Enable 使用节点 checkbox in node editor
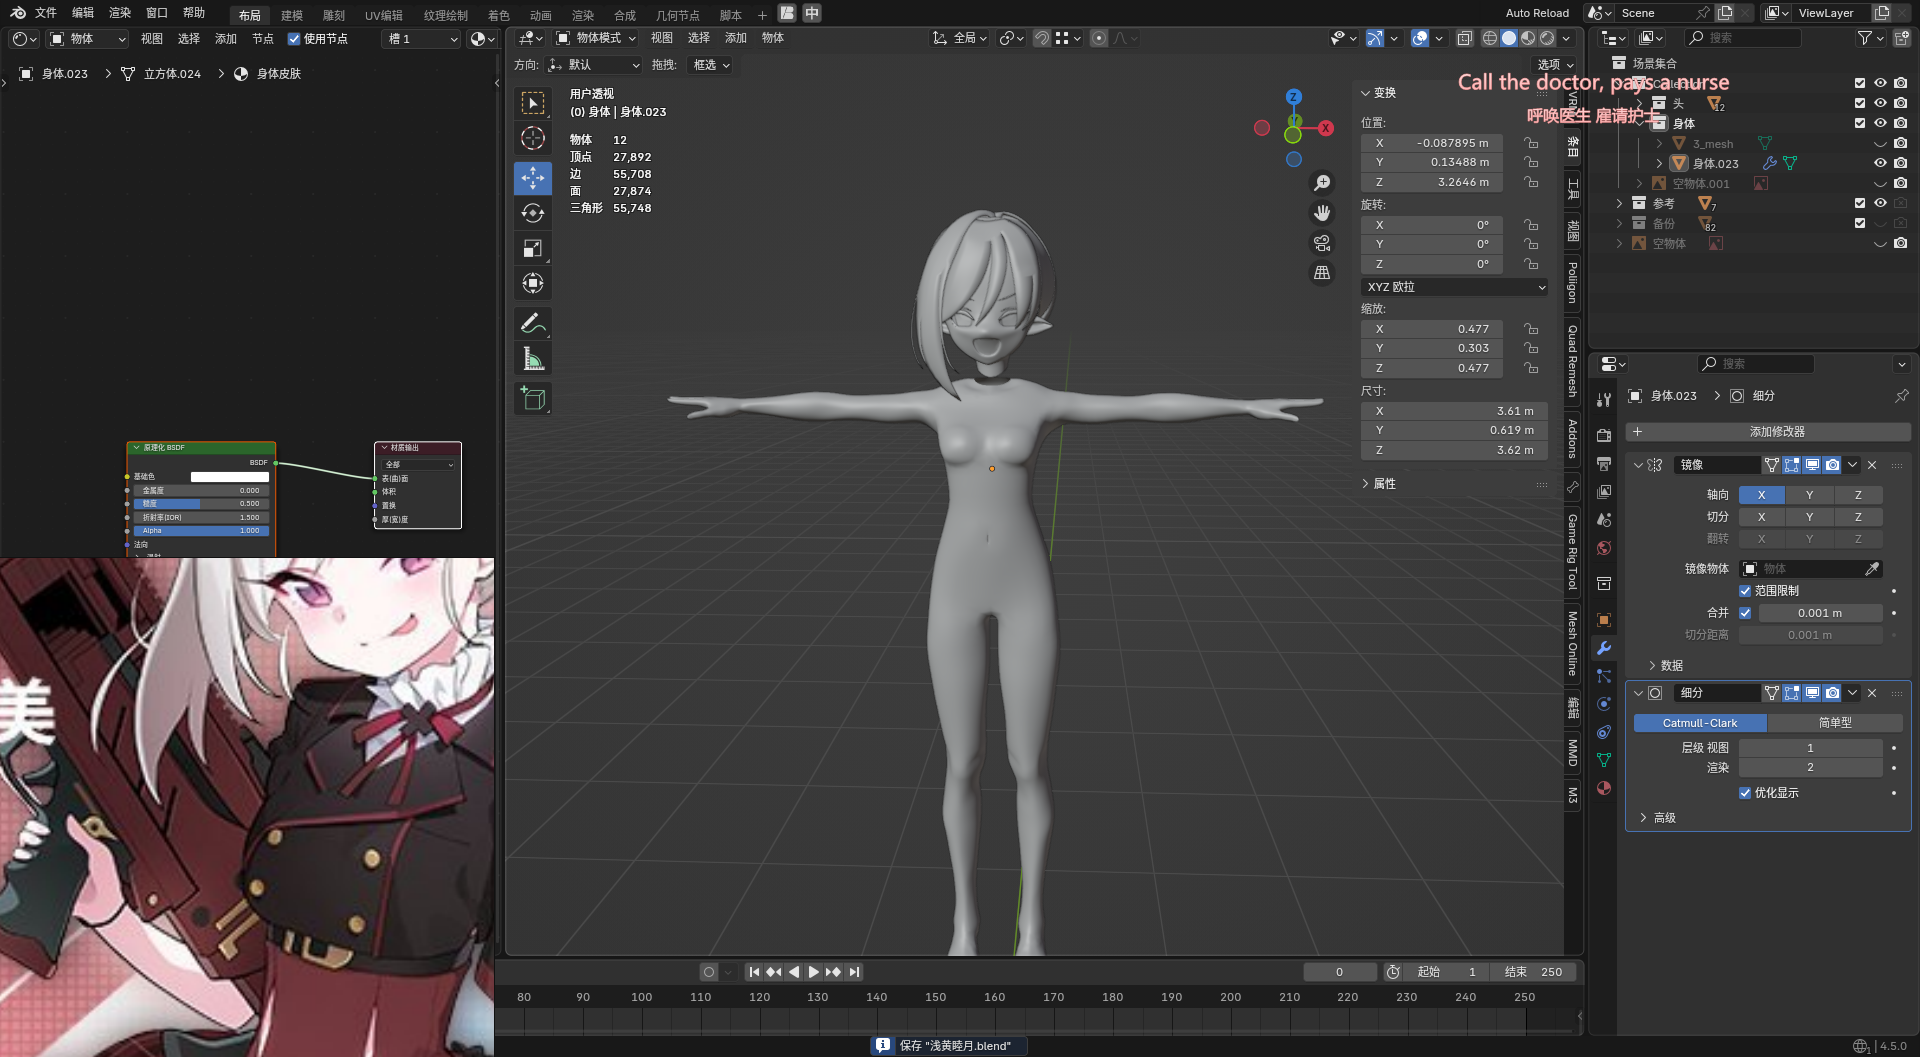The image size is (1920, 1057). [x=294, y=39]
